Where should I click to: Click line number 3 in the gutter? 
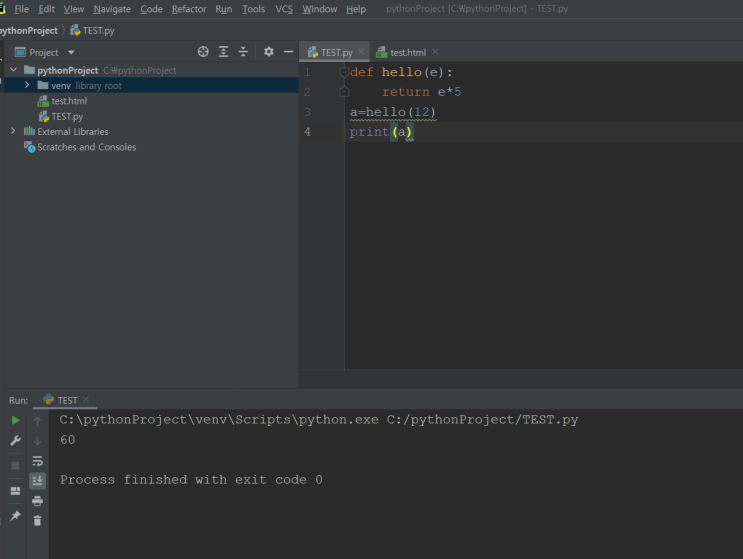coord(307,112)
